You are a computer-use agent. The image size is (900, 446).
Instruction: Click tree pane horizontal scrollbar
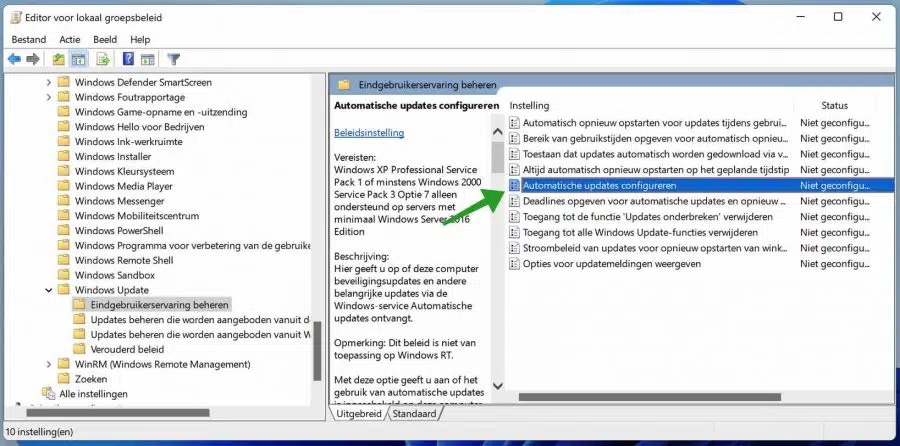pos(118,412)
